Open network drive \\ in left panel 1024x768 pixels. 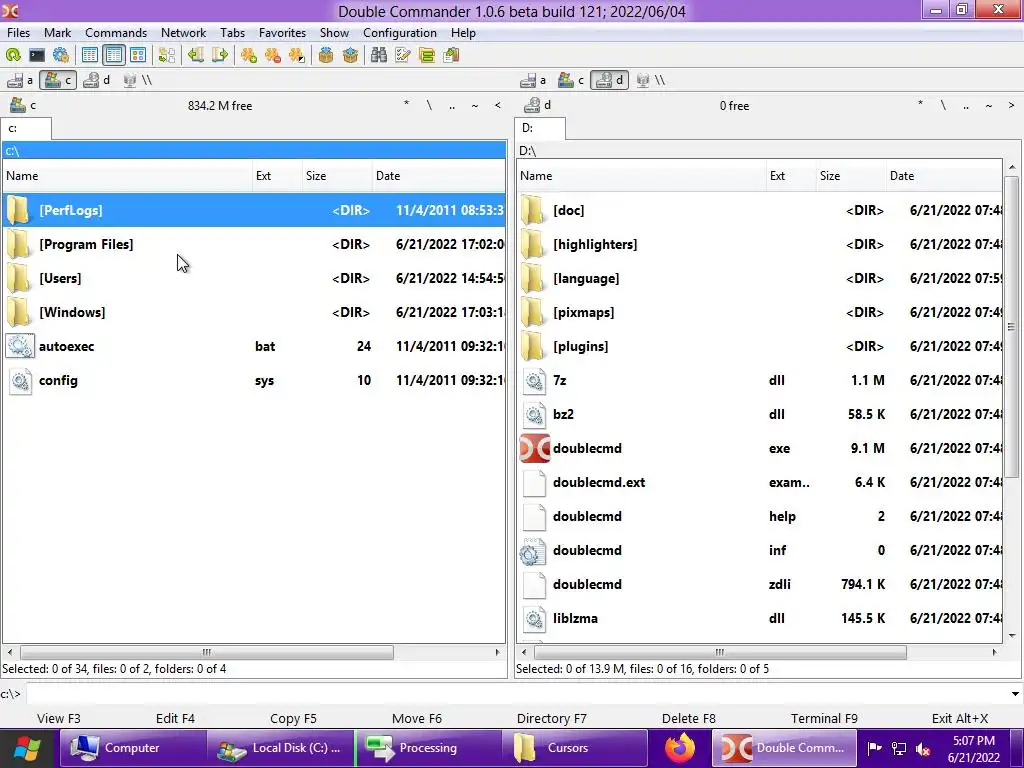coord(138,80)
